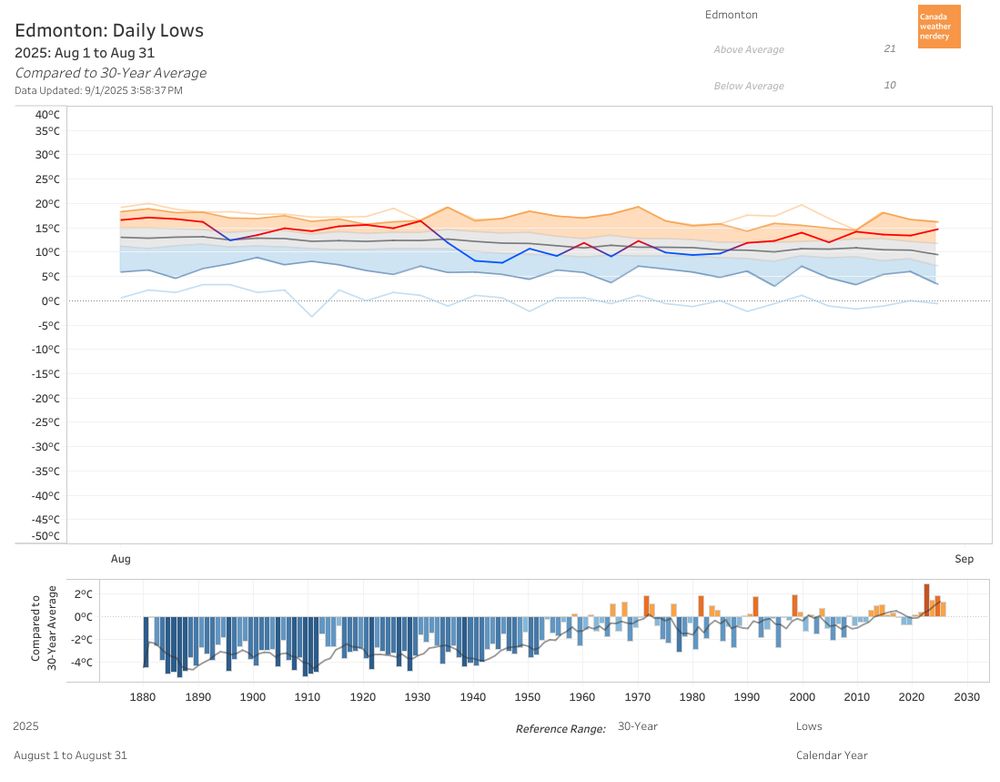This screenshot has width=1000, height=782.
Task: Open the Edmonton city selector
Action: [731, 15]
